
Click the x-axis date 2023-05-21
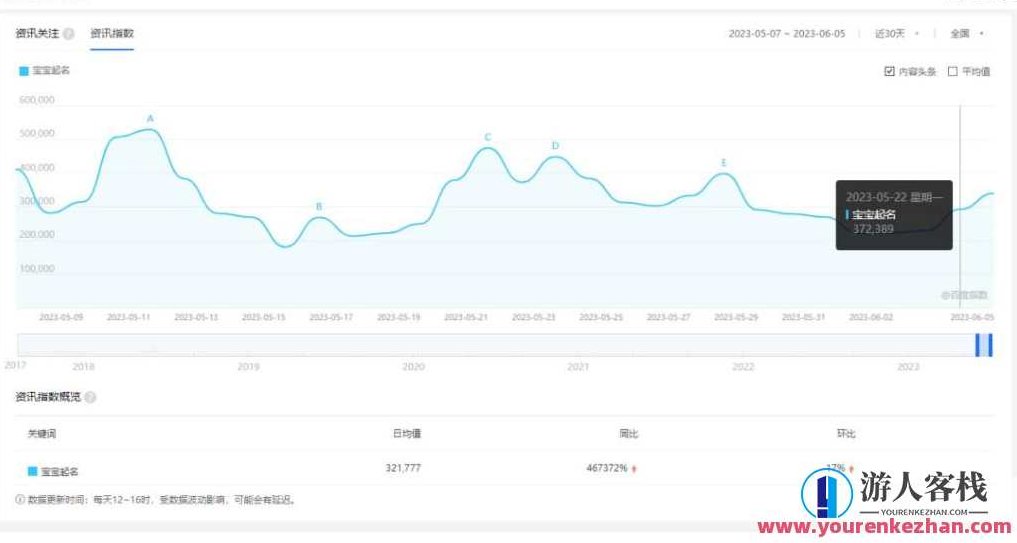tap(466, 317)
